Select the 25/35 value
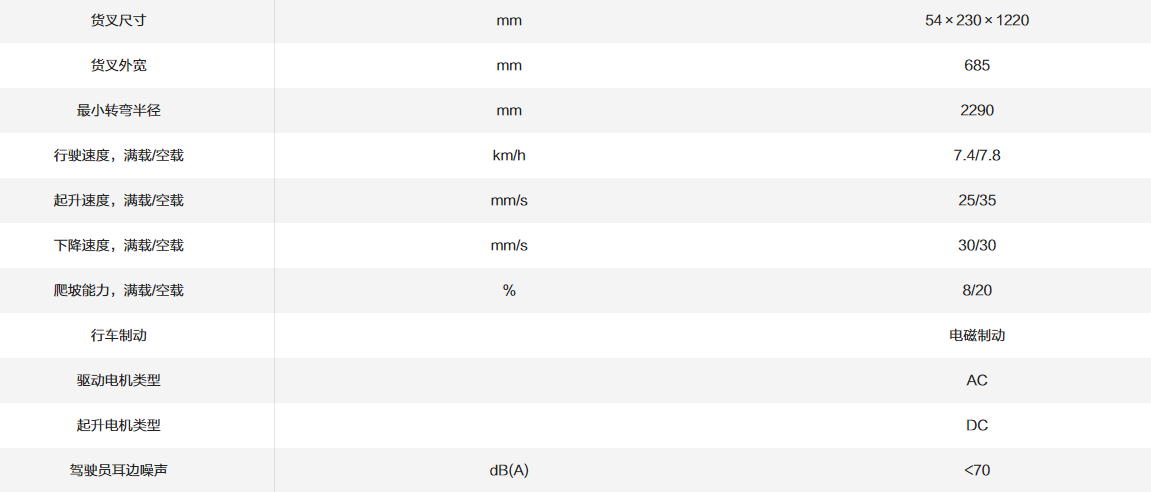 tap(976, 200)
